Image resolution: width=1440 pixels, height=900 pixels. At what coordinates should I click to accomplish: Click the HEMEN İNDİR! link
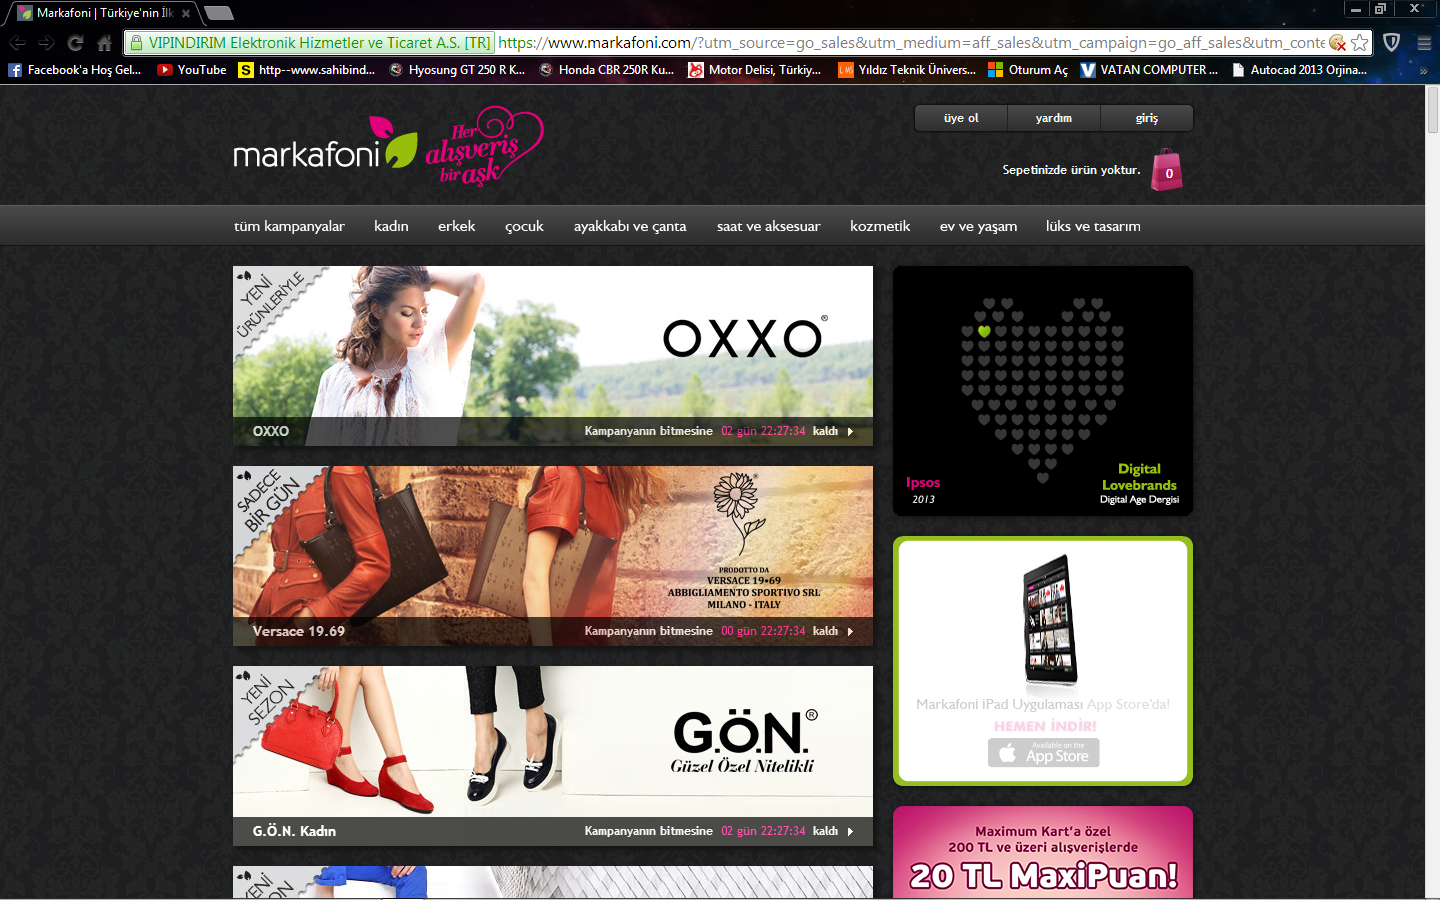point(1045,726)
